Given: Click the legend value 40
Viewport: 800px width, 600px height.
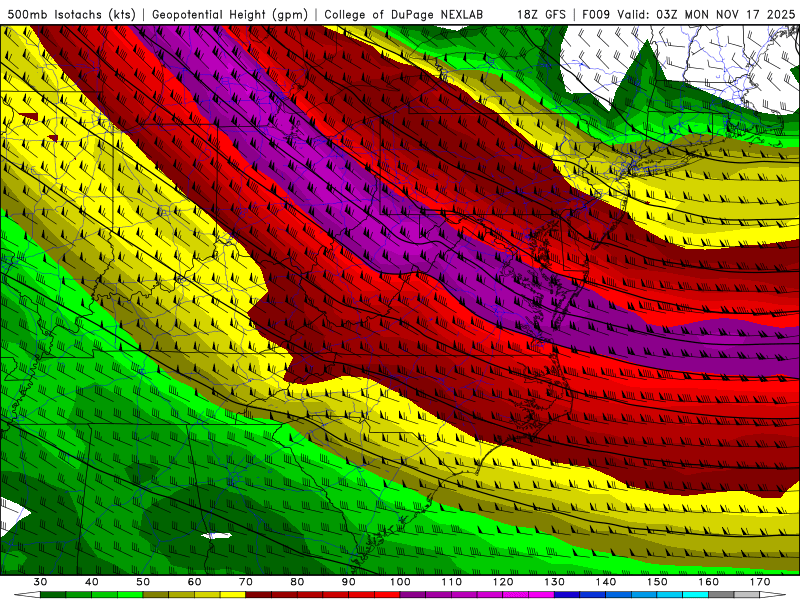Looking at the screenshot, I should coord(92,582).
